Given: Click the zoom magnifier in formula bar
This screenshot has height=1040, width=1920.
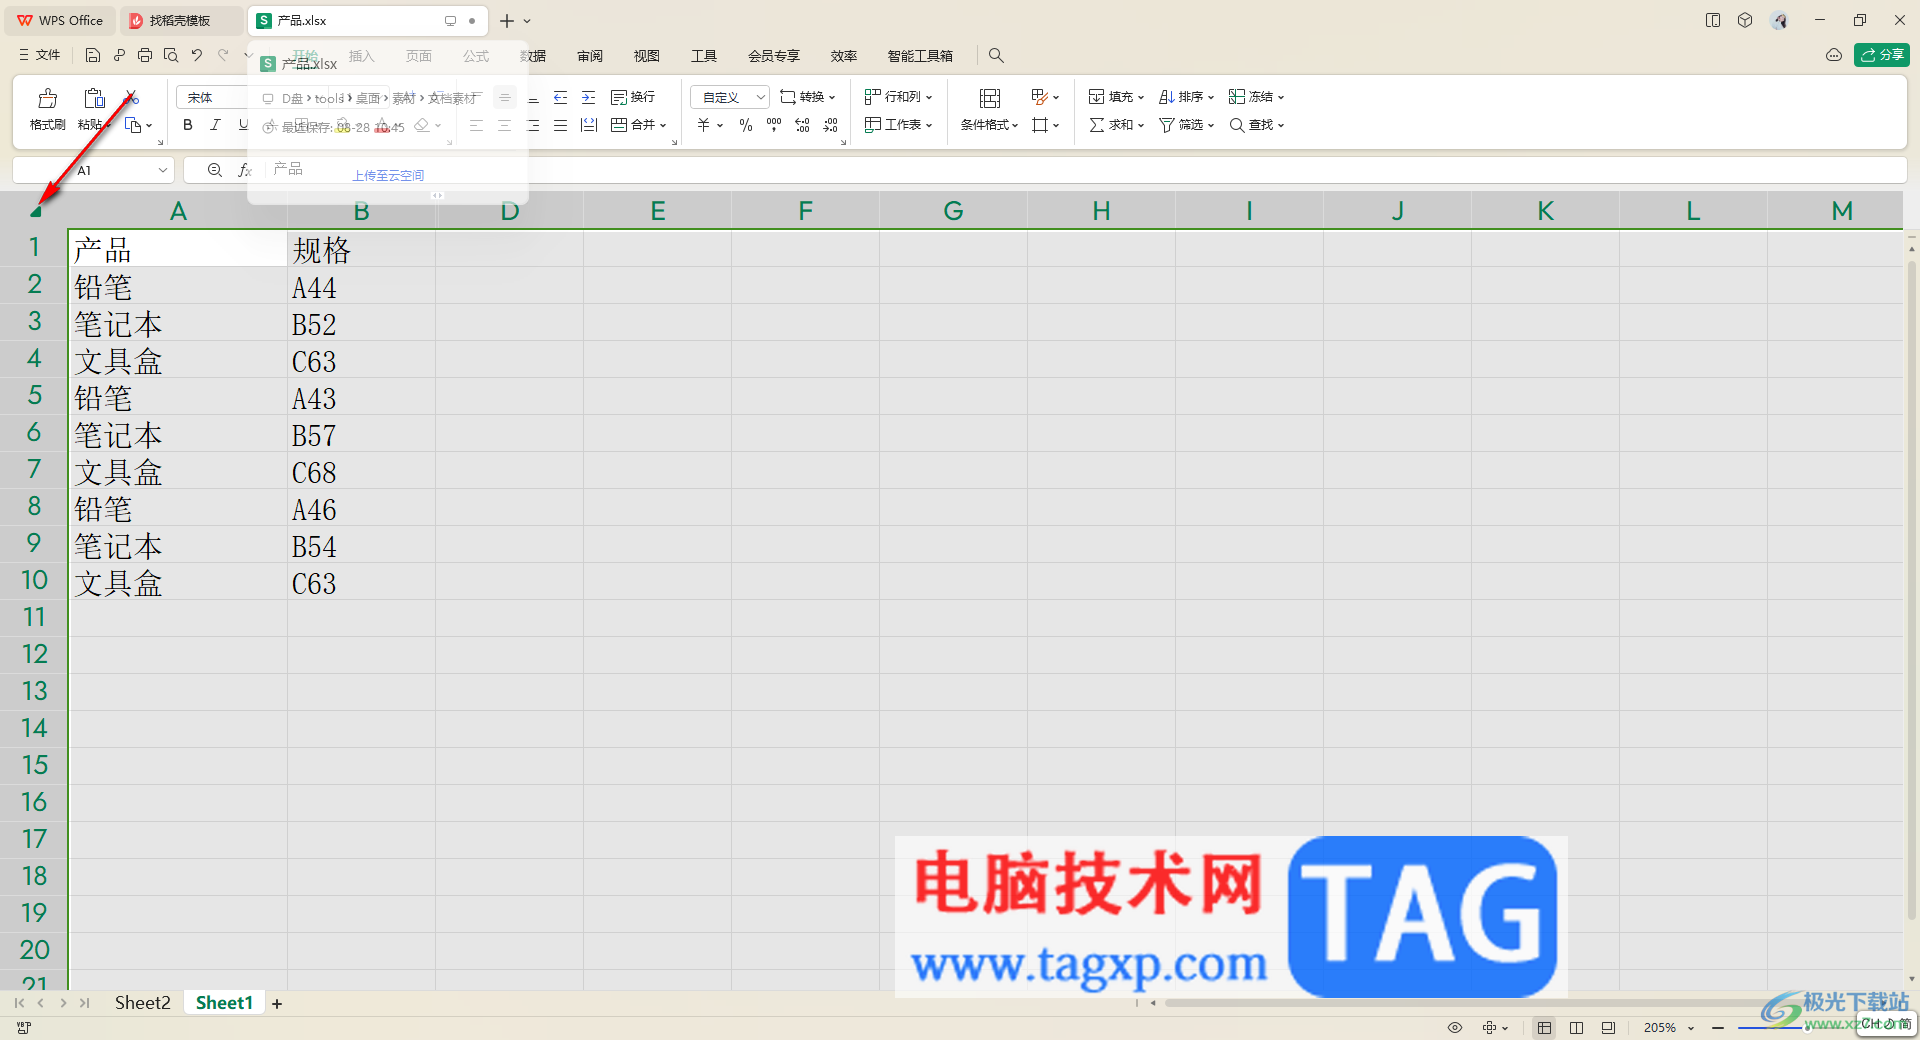Looking at the screenshot, I should (x=214, y=171).
